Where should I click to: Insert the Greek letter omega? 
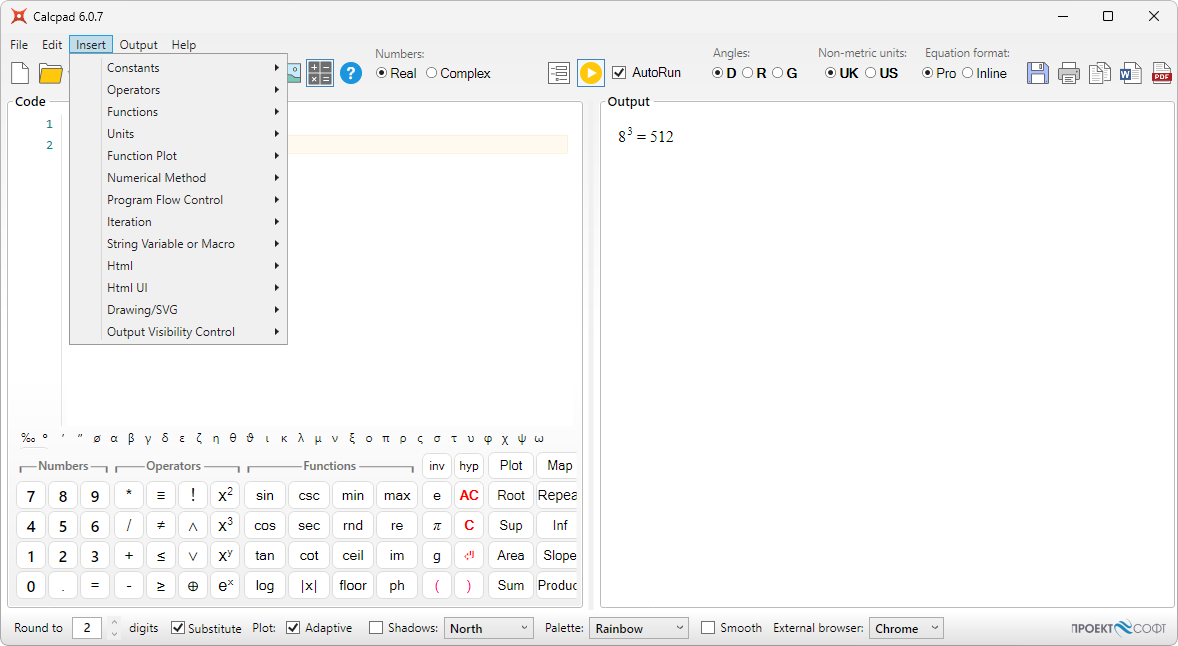[x=539, y=438]
